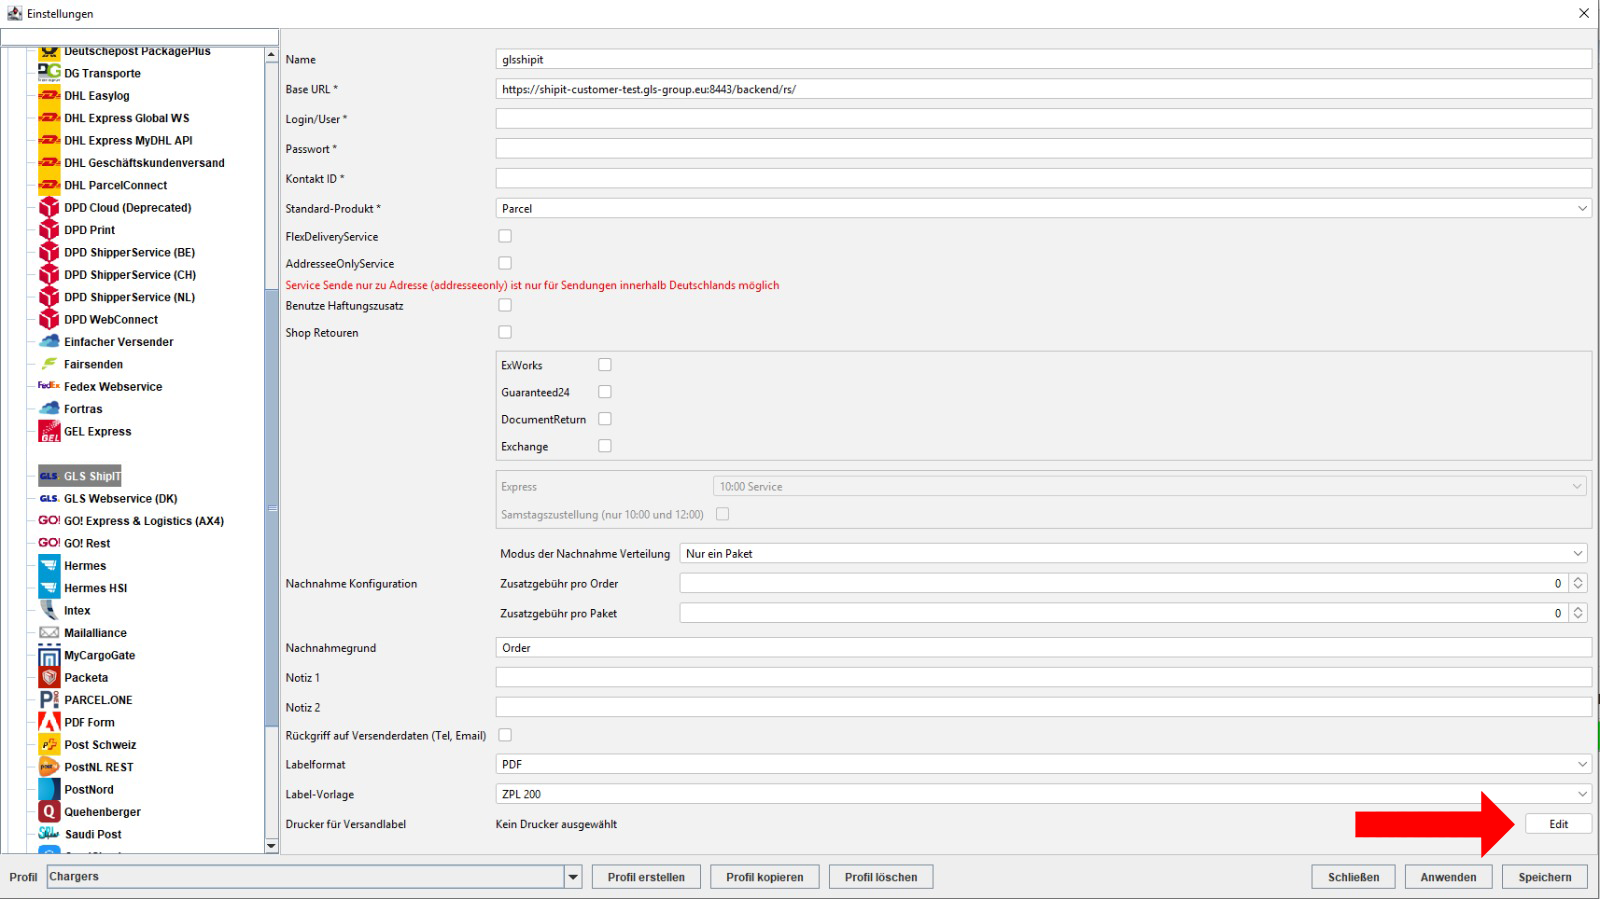The width and height of the screenshot is (1600, 899).
Task: Click the Fedex Webservice logo icon
Action: point(49,386)
